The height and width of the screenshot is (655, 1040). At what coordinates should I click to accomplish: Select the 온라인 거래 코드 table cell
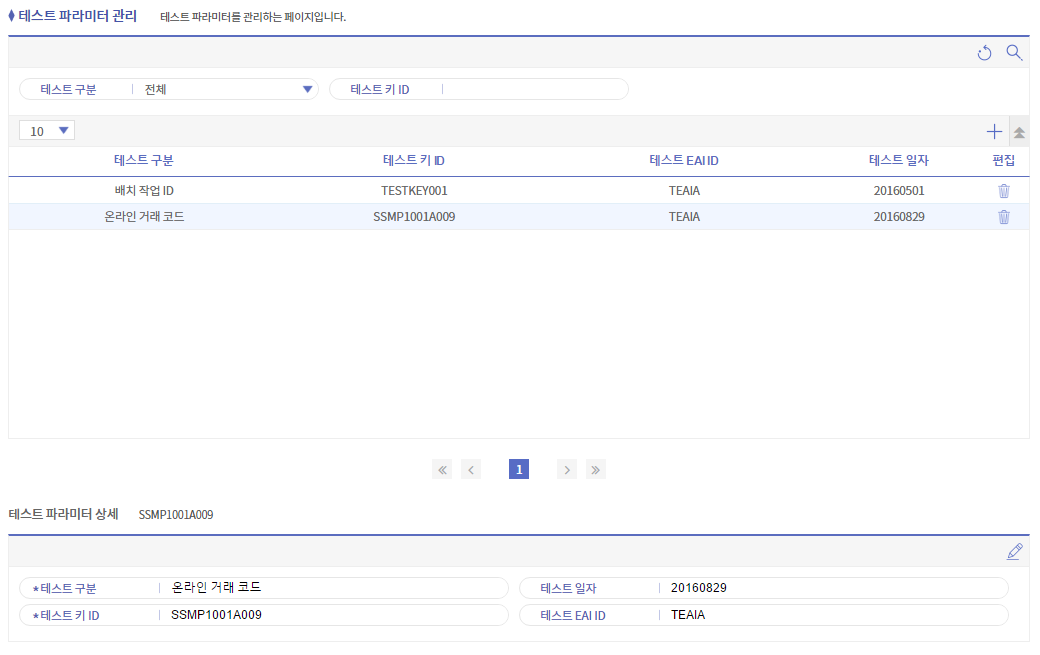144,217
